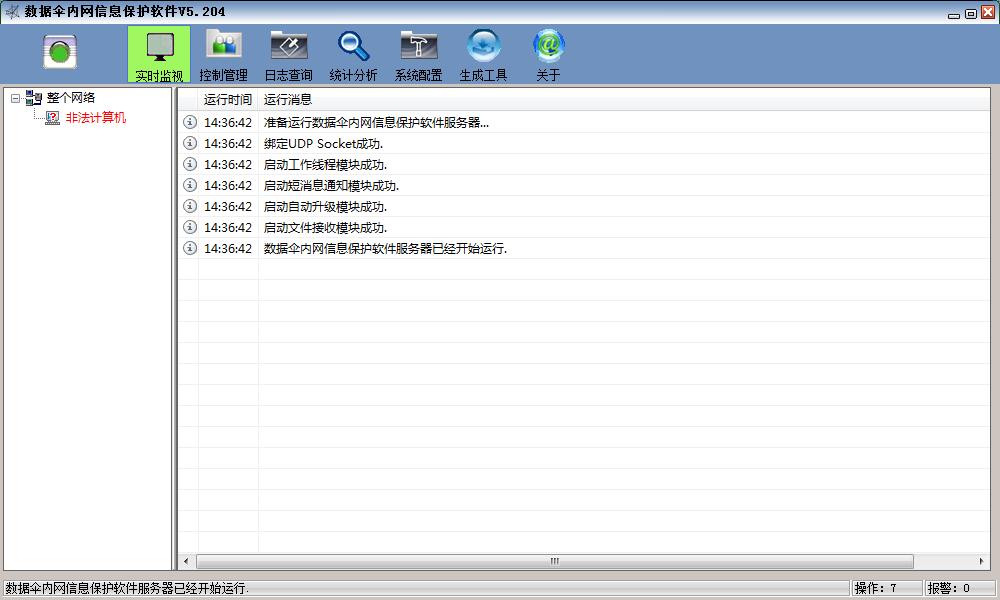Image resolution: width=1000 pixels, height=600 pixels.
Task: Click horizontal scrollbar right arrow
Action: (x=982, y=561)
